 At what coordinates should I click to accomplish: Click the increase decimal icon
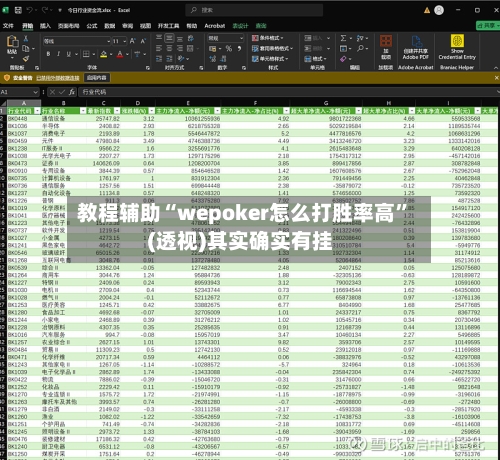tap(213, 59)
